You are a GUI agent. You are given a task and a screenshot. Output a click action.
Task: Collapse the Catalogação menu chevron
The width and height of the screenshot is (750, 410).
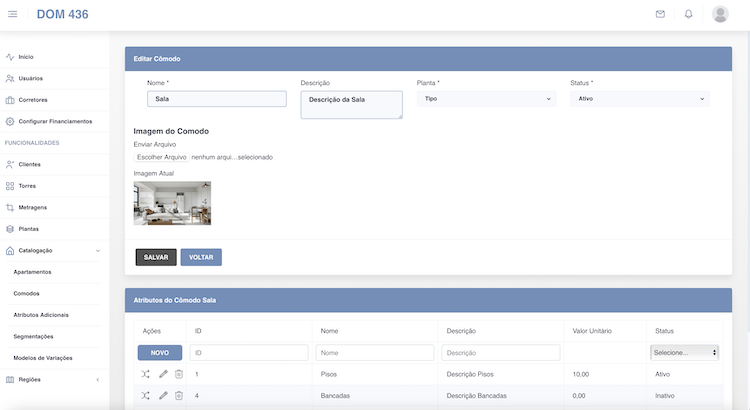pyautogui.click(x=98, y=251)
